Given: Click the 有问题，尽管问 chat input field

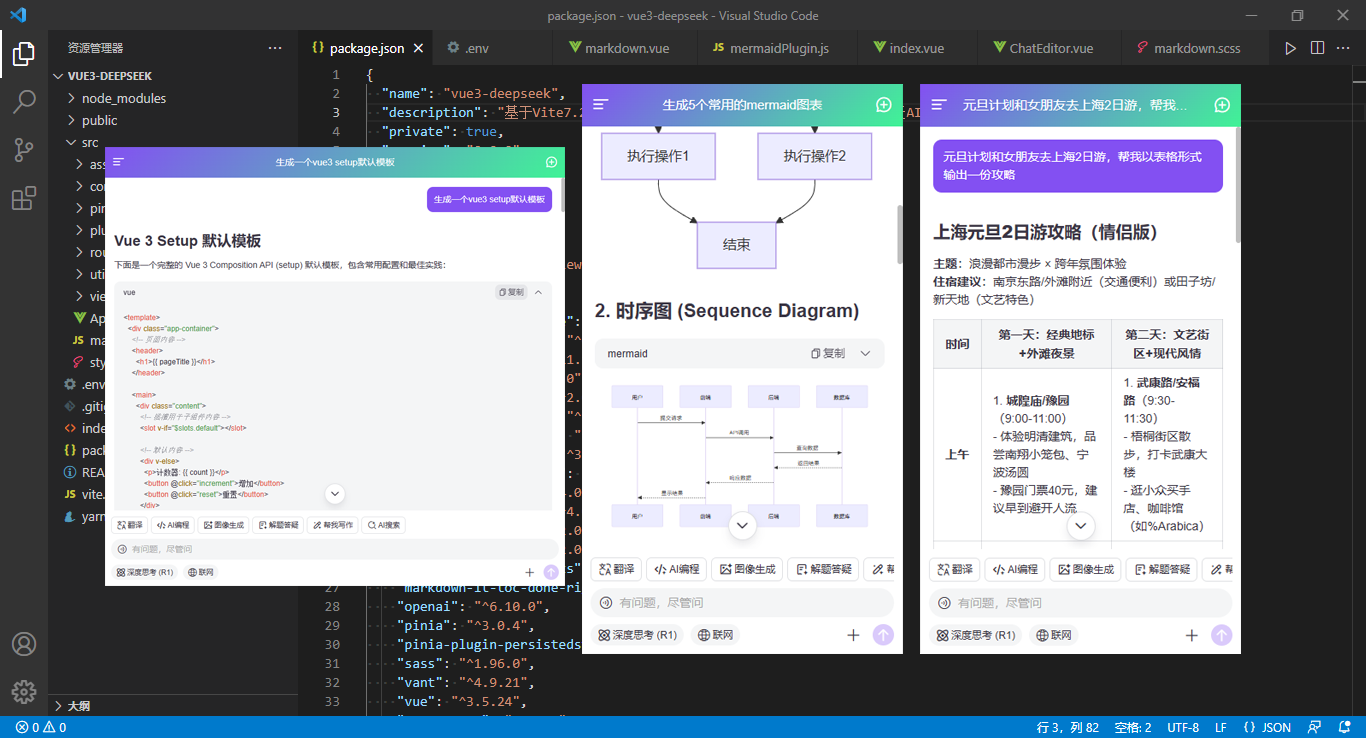Looking at the screenshot, I should coord(300,548).
